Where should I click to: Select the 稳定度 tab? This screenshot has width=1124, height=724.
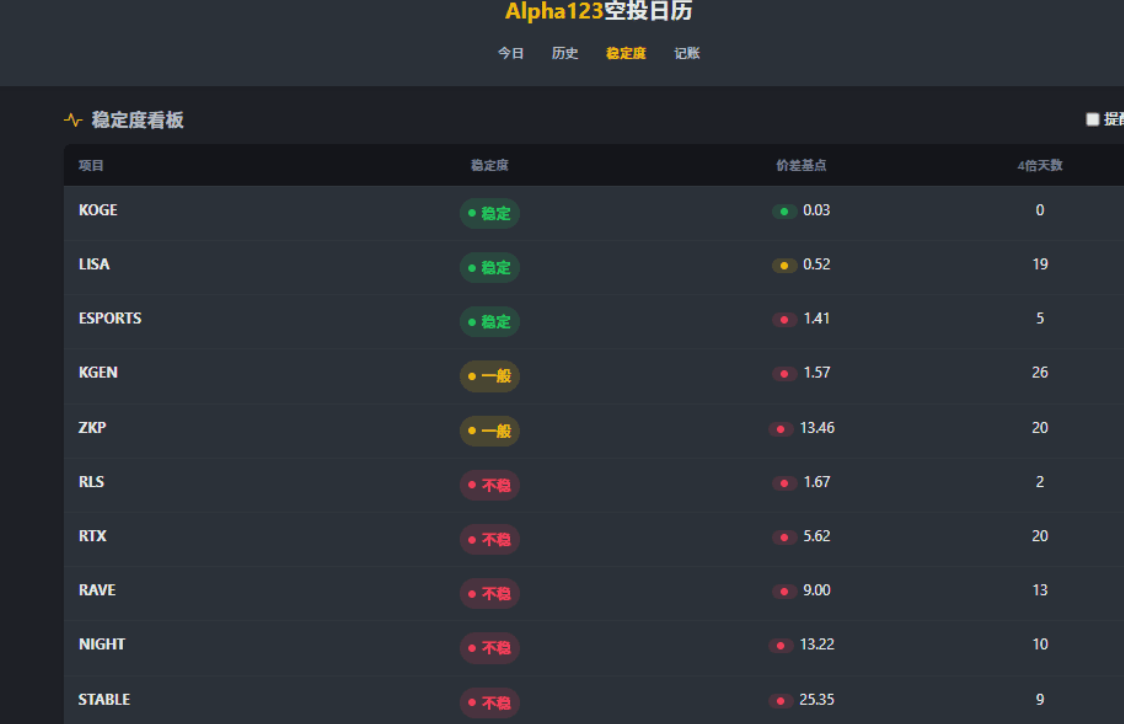click(626, 54)
